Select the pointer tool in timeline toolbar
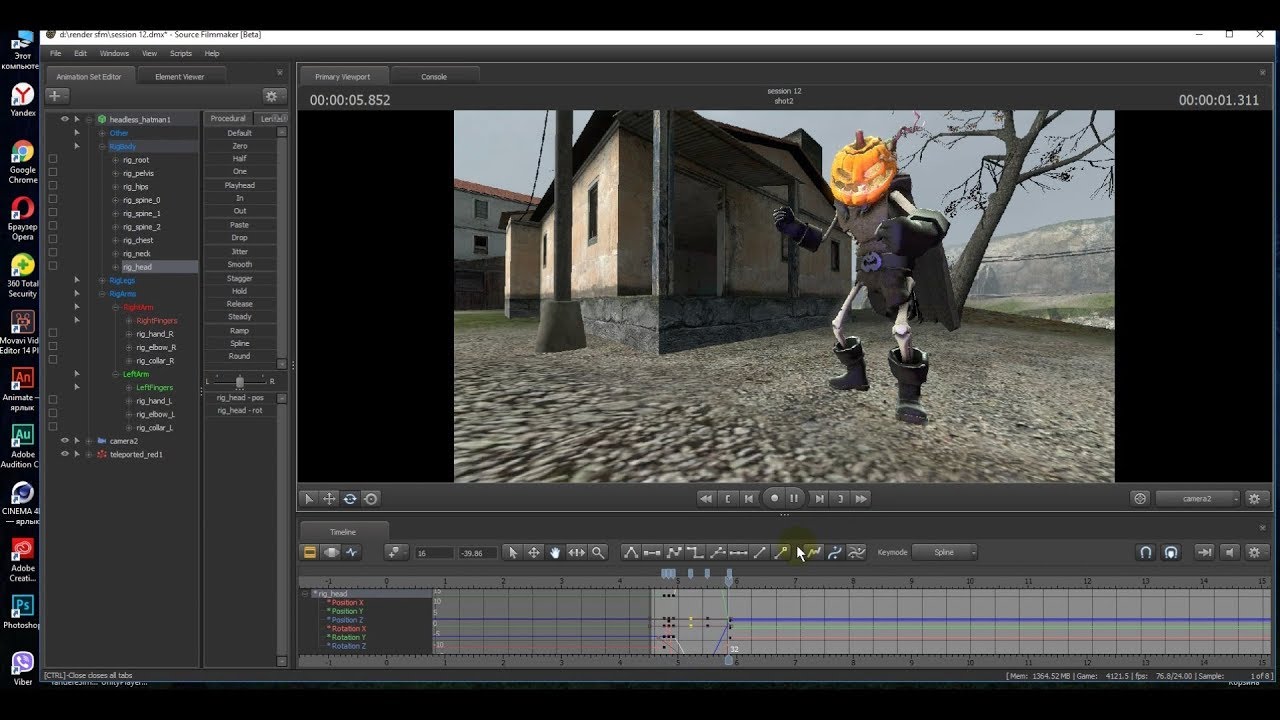This screenshot has height=720, width=1280. click(x=512, y=552)
